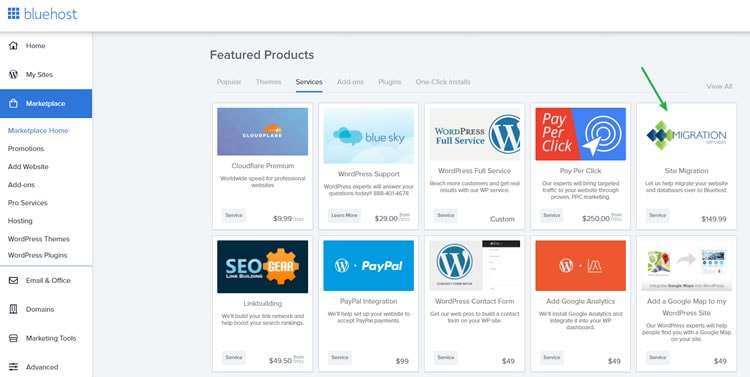The height and width of the screenshot is (377, 750).
Task: Click the View All link
Action: pos(719,87)
